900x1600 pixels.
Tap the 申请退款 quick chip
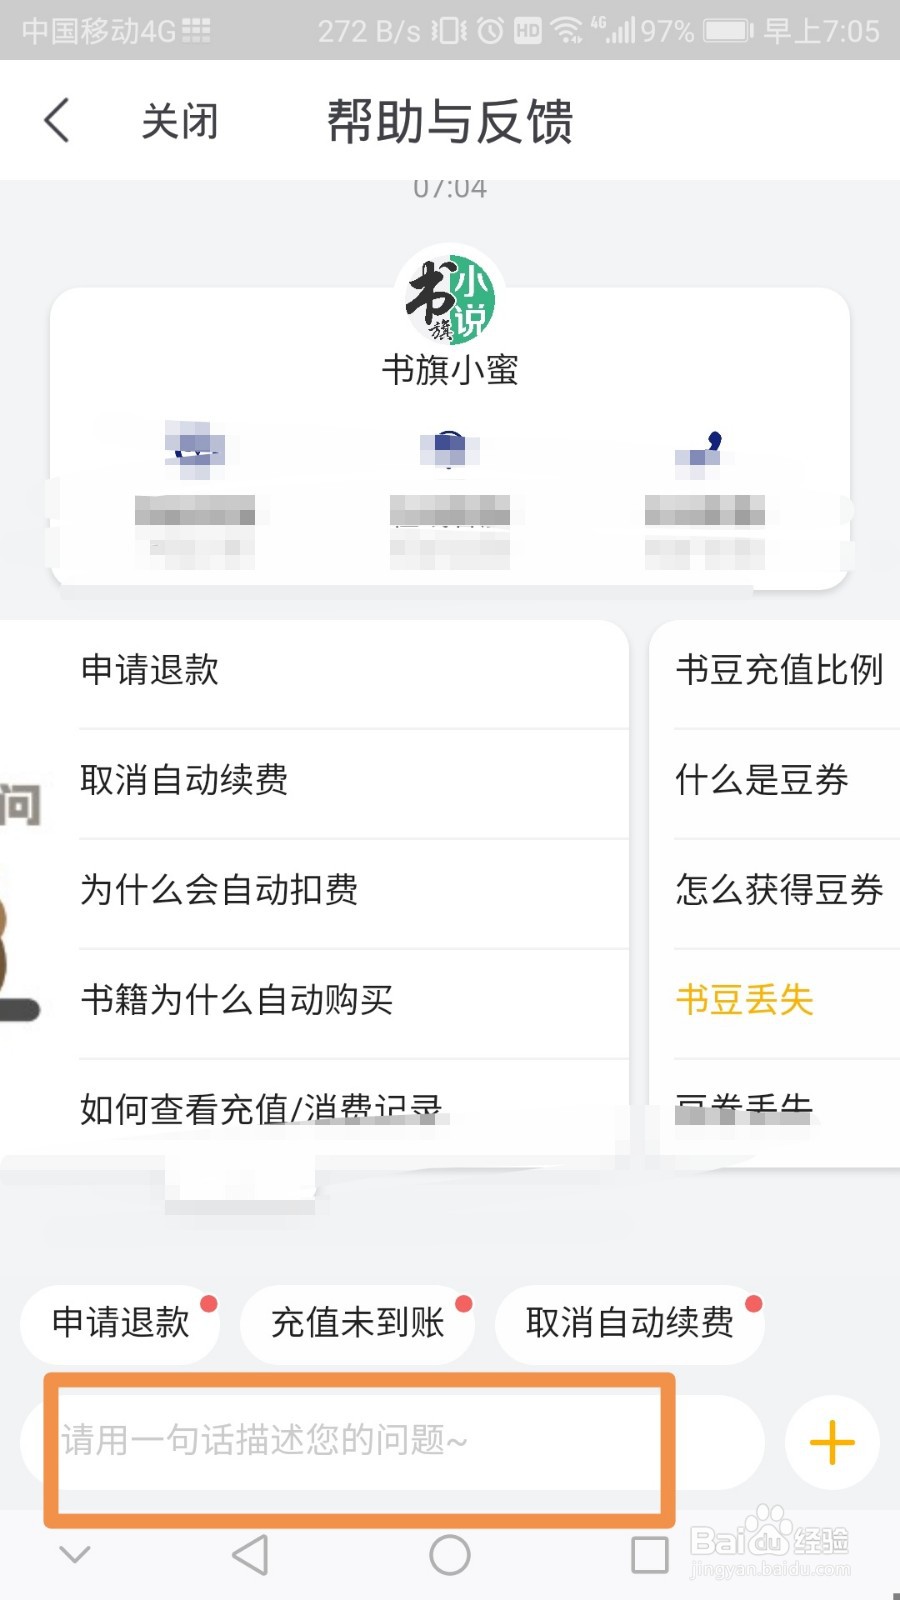coord(121,1323)
